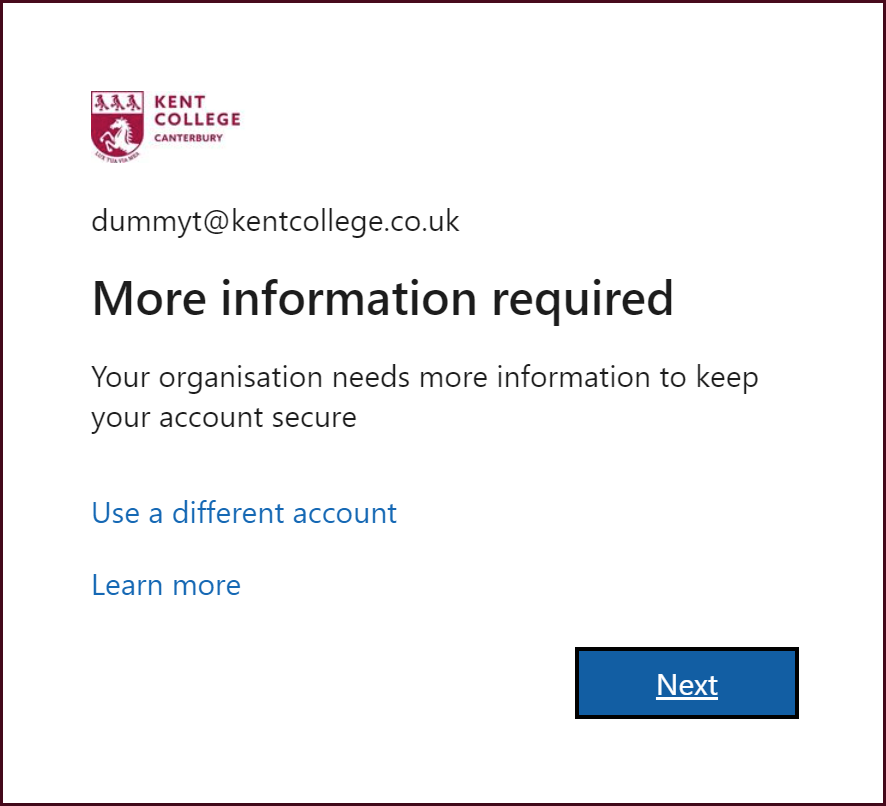886x806 pixels.
Task: Click the Your organisation needs more information line
Action: click(x=425, y=378)
